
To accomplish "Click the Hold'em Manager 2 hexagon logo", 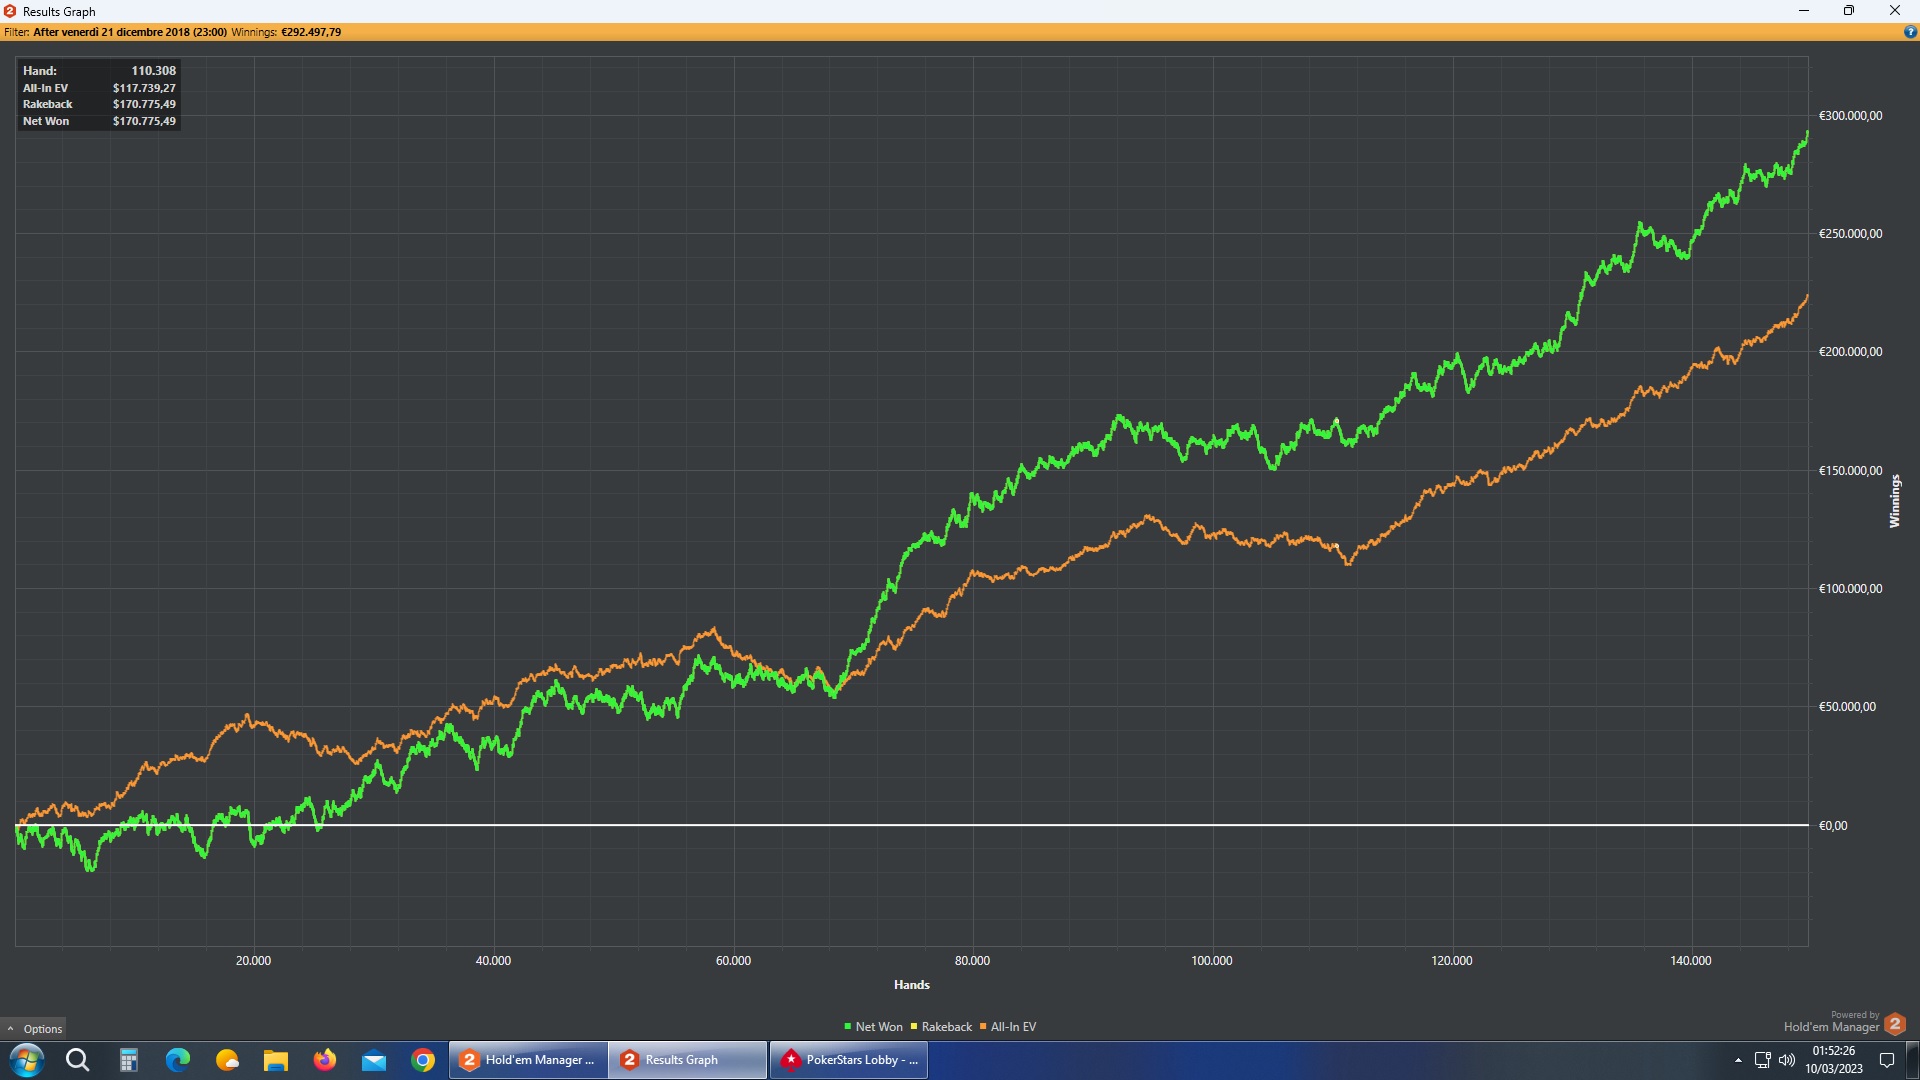I will pyautogui.click(x=1894, y=1024).
